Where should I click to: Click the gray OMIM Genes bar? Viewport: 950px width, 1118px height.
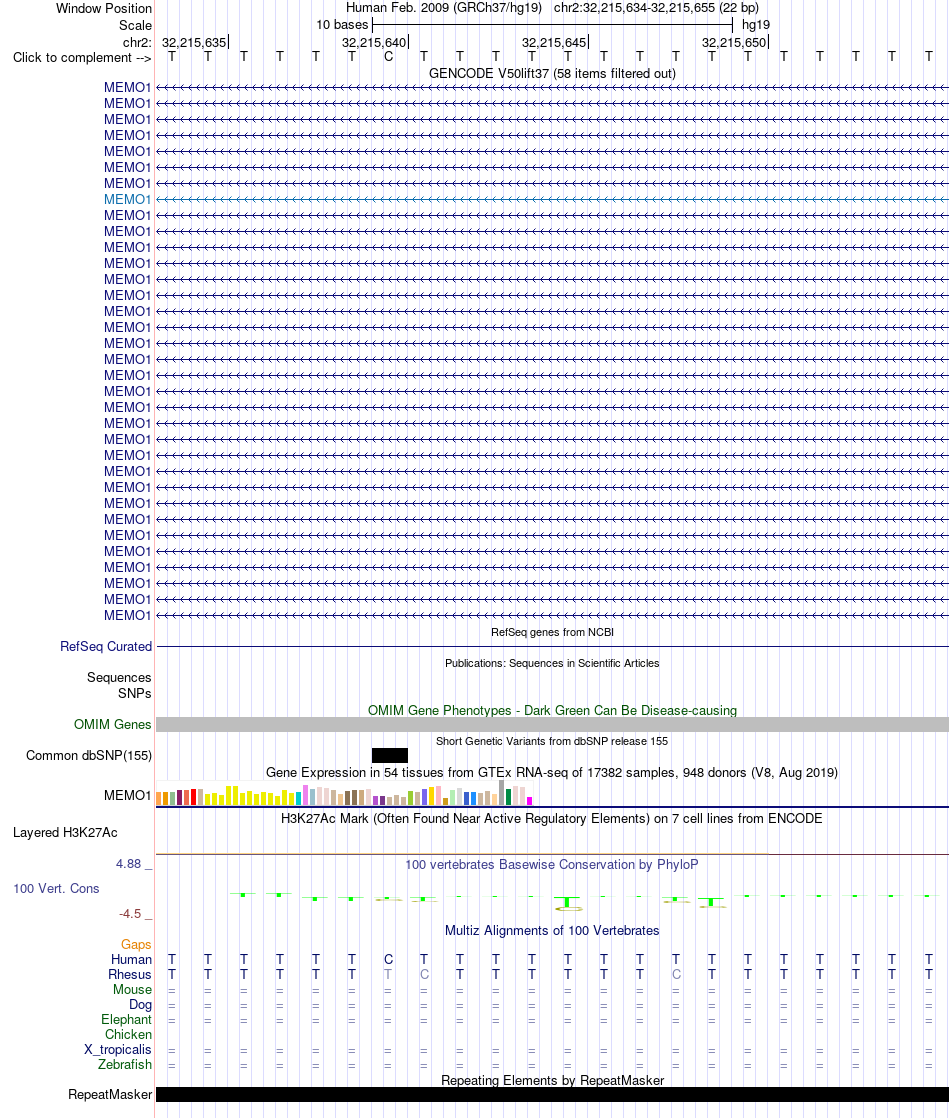[552, 724]
